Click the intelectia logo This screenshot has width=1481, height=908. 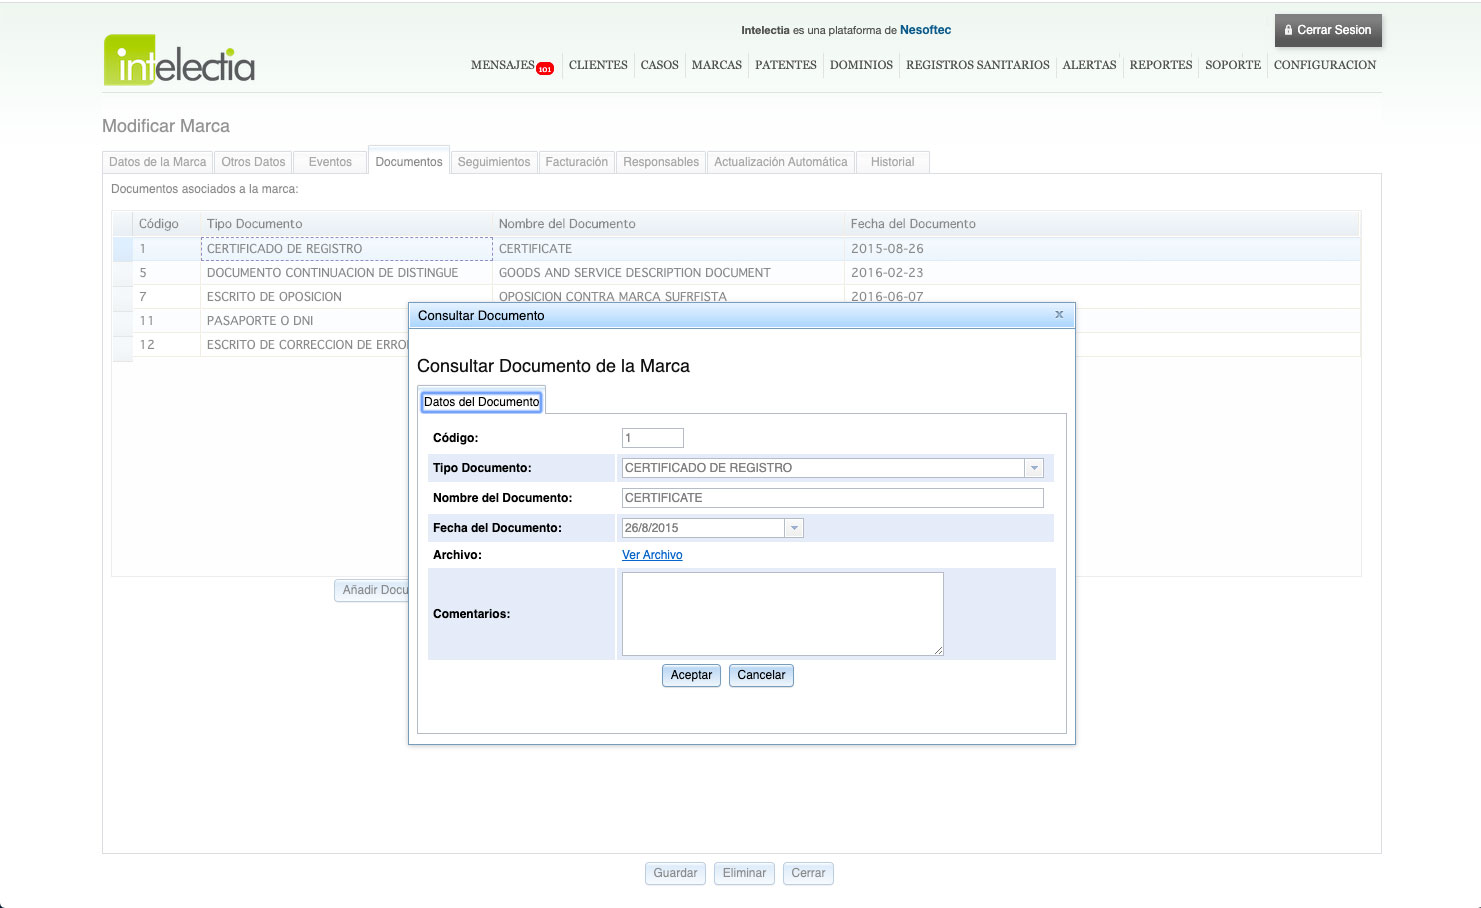[180, 61]
